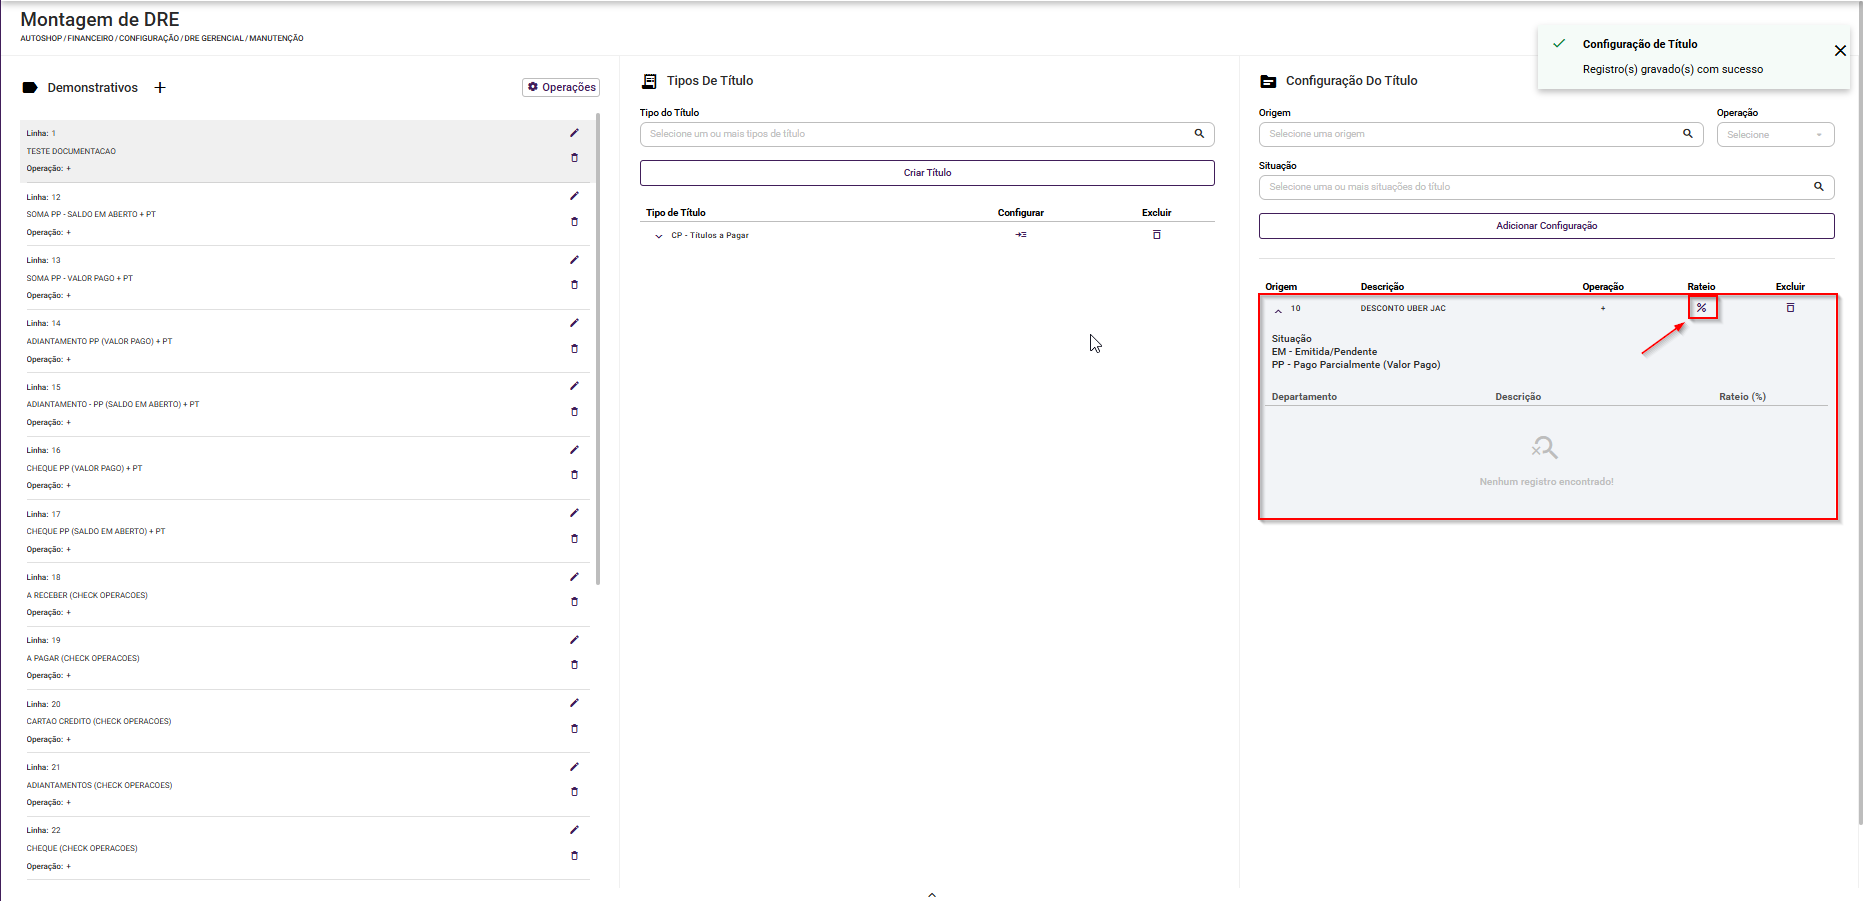Open CONFIGURAÇÃO breadcrumb link
Viewport: 1863px width, 901px height.
point(149,39)
